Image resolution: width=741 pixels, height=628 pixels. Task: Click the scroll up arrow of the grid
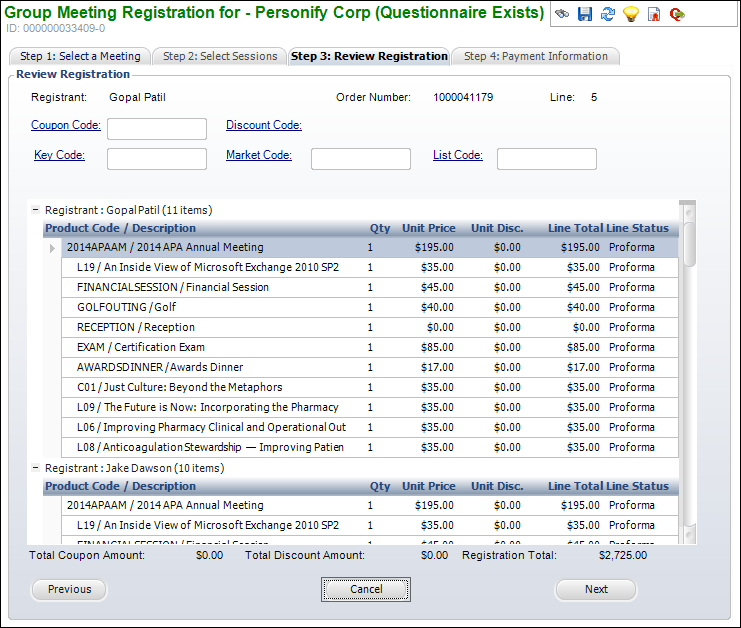pyautogui.click(x=689, y=212)
